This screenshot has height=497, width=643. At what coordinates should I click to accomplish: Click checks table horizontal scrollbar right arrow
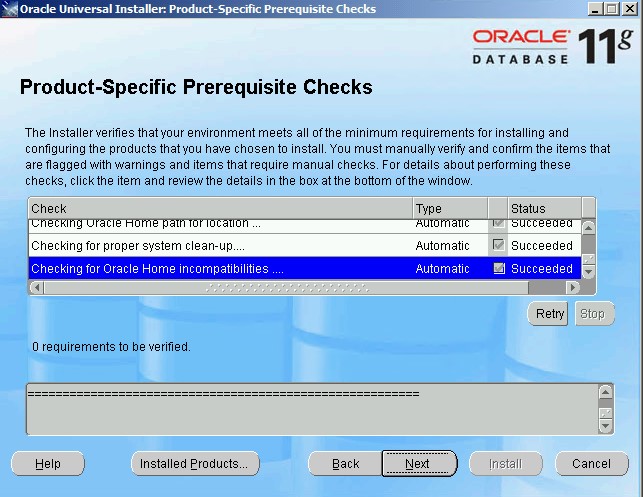(x=573, y=287)
